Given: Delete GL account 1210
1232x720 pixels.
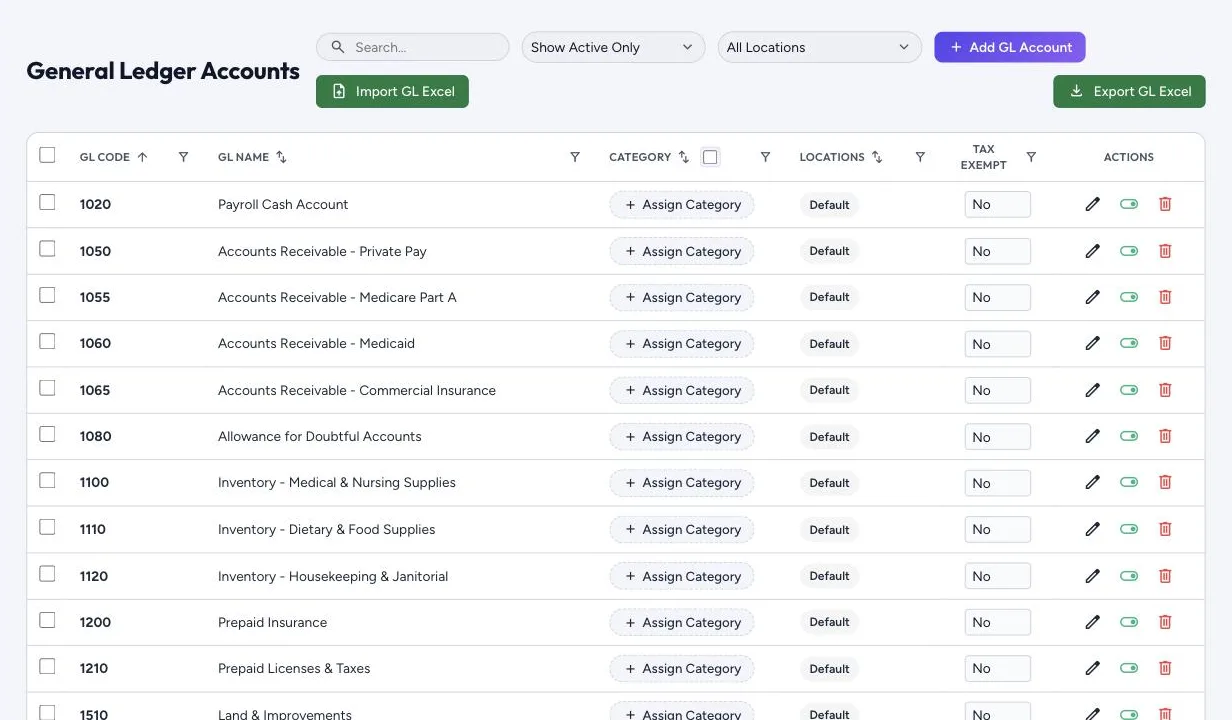Looking at the screenshot, I should pos(1165,668).
